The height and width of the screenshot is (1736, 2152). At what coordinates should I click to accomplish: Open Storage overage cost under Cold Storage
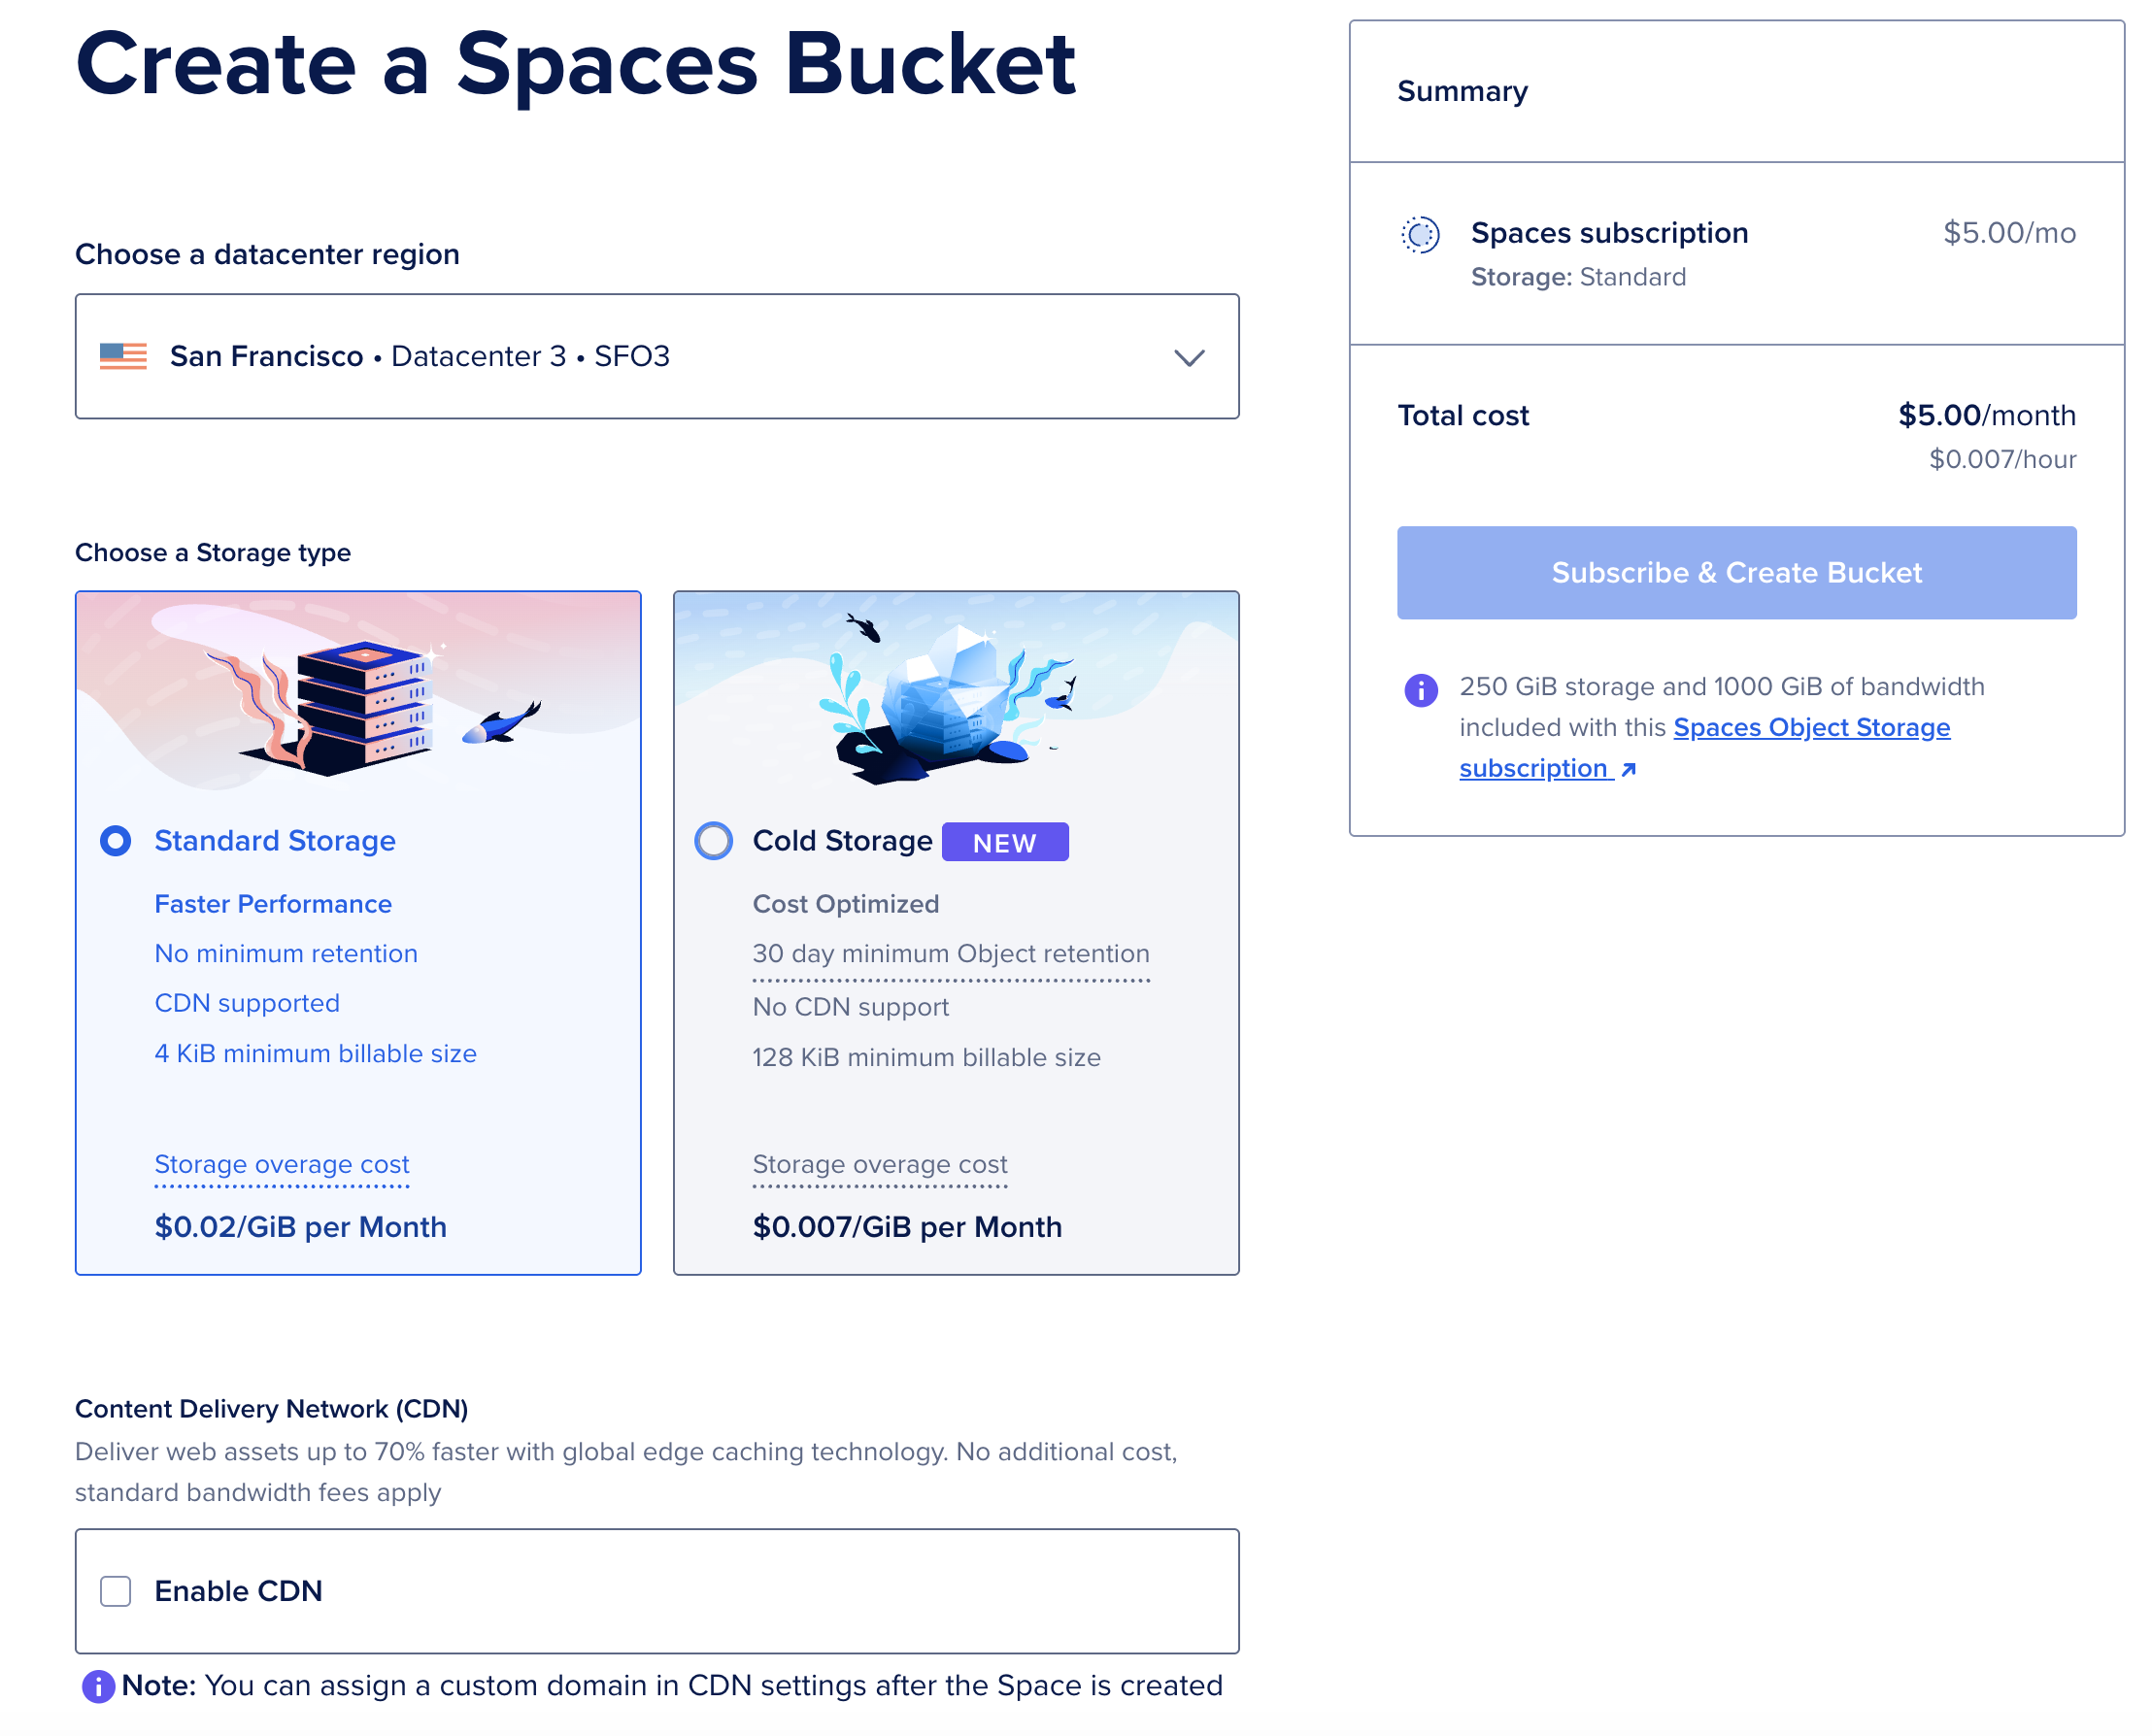click(879, 1164)
